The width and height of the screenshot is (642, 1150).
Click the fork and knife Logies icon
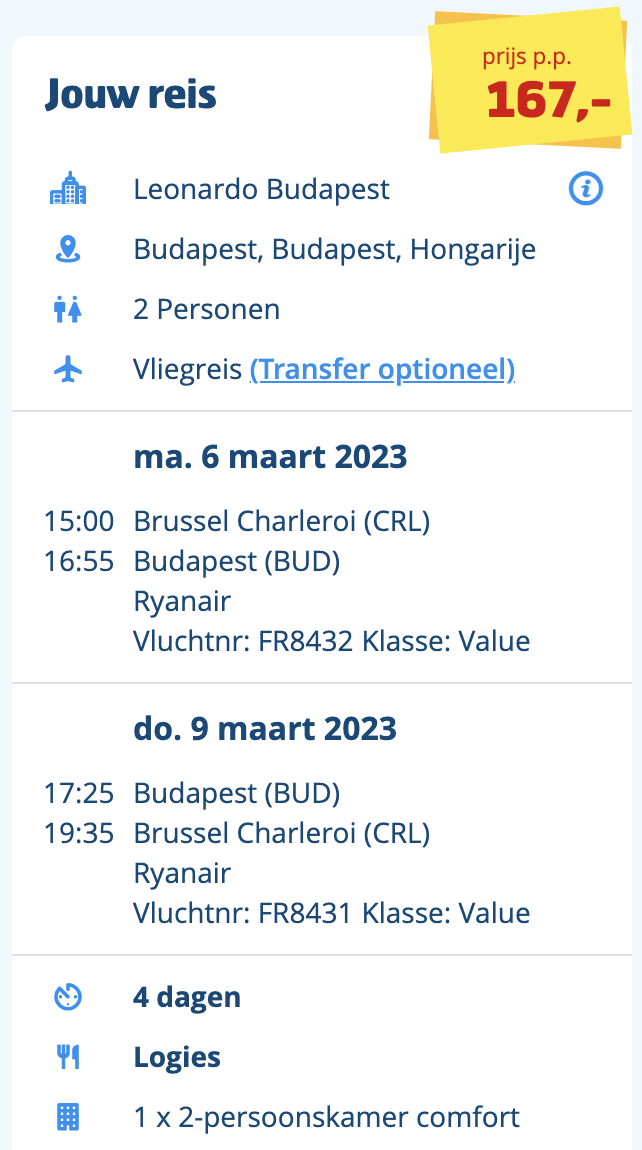(68, 1058)
